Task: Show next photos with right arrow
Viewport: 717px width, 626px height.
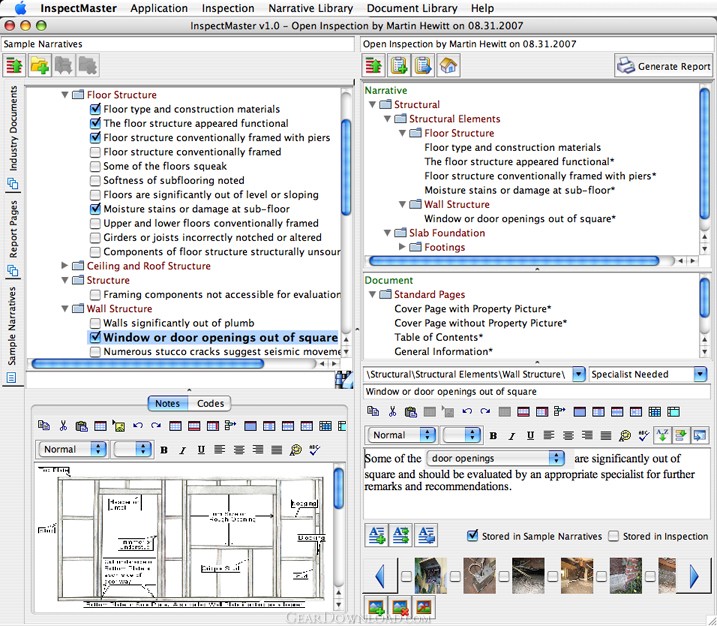Action: point(694,576)
